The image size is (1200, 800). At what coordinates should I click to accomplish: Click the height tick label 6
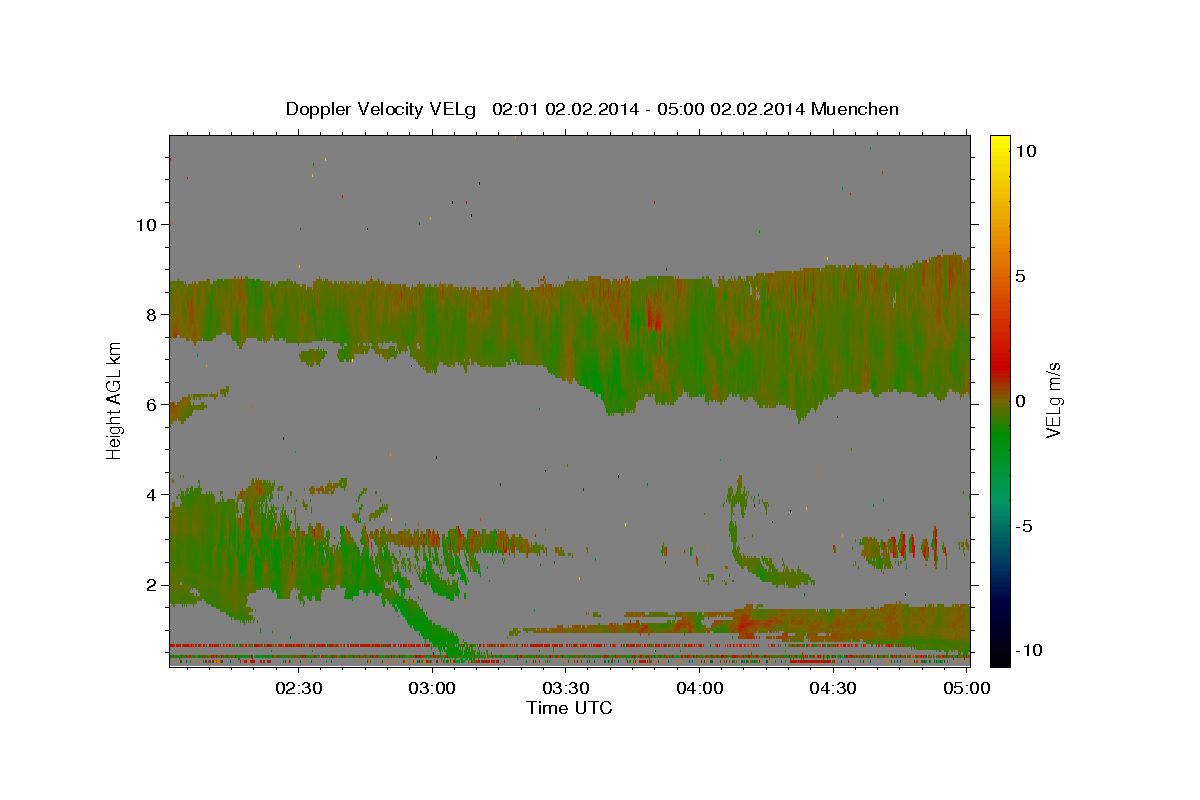pyautogui.click(x=152, y=405)
